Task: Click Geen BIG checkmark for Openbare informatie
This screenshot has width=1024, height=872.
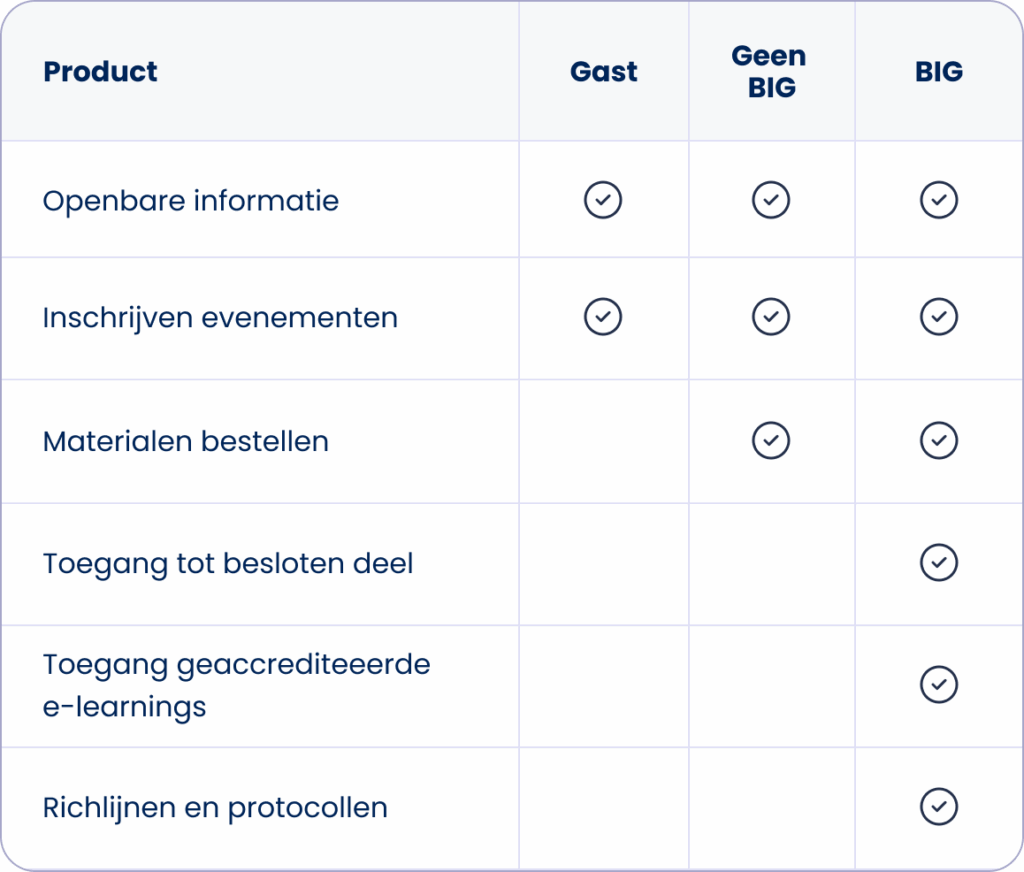Action: click(771, 200)
